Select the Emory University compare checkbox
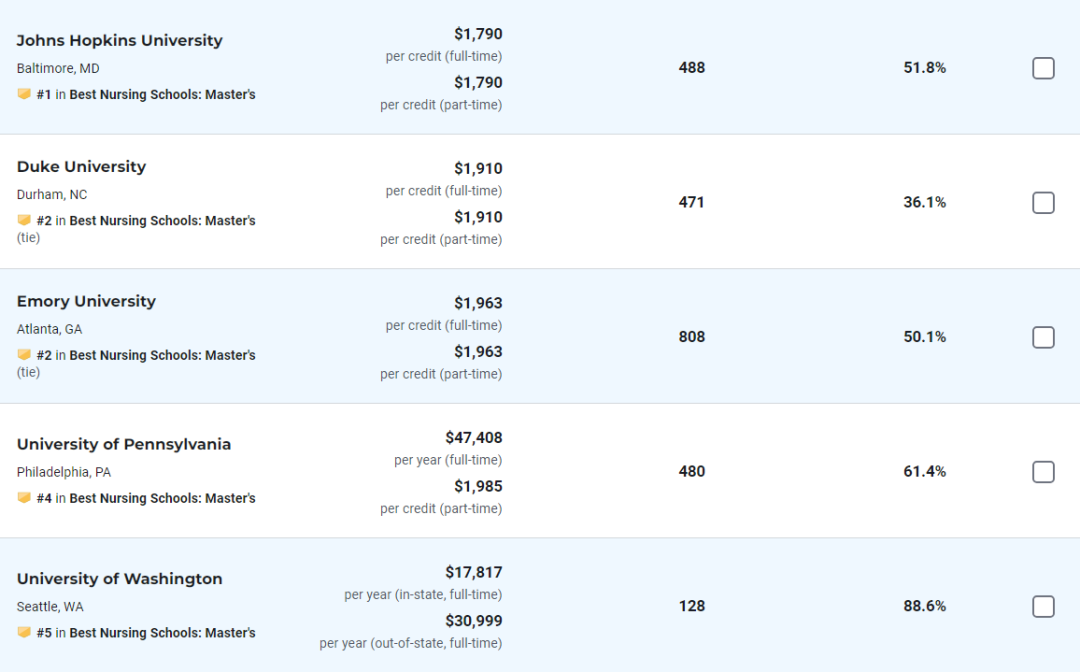This screenshot has width=1080, height=672. pyautogui.click(x=1043, y=337)
